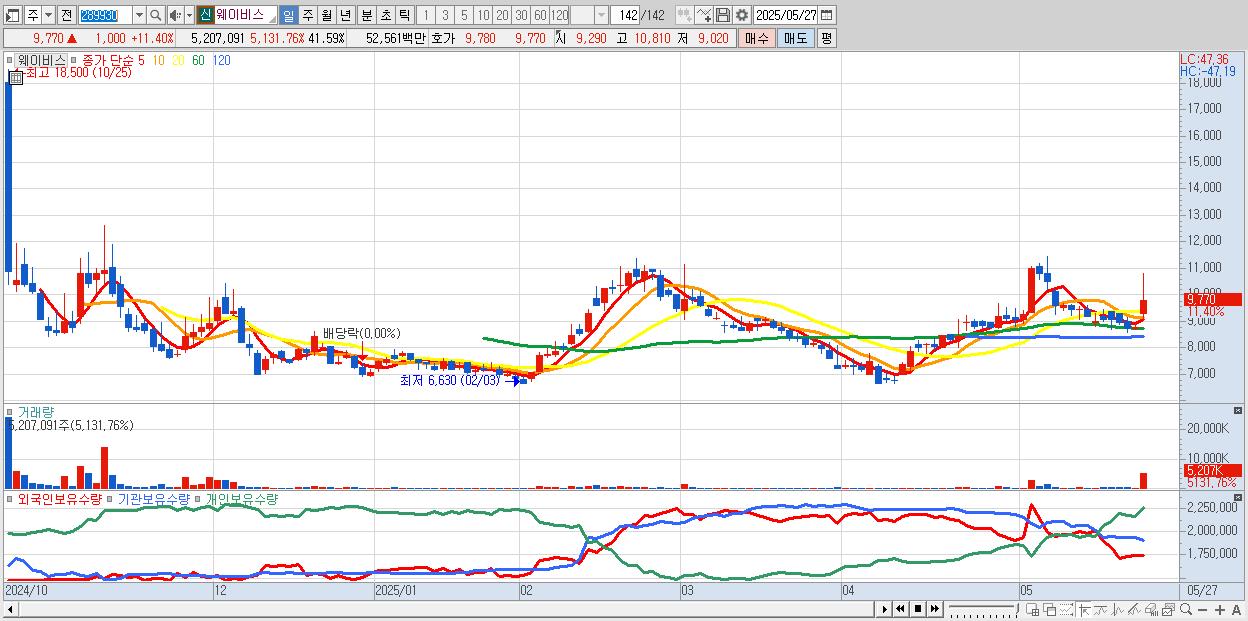Toggle the 개인보유수량 indicator checkbox
1248x621 pixels.
coord(199,498)
